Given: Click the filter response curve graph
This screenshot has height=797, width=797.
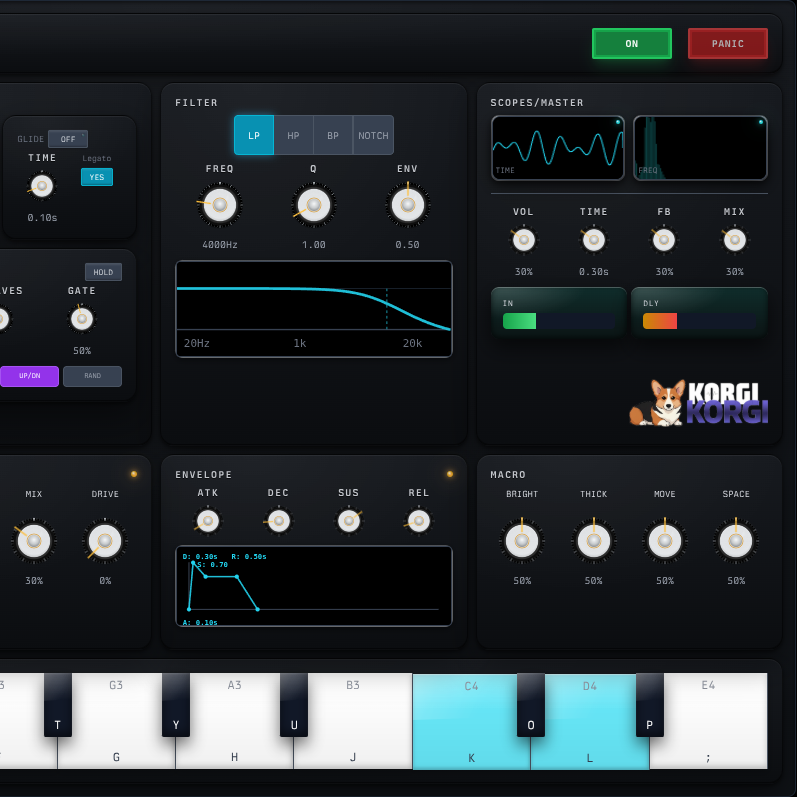Looking at the screenshot, I should pyautogui.click(x=314, y=309).
